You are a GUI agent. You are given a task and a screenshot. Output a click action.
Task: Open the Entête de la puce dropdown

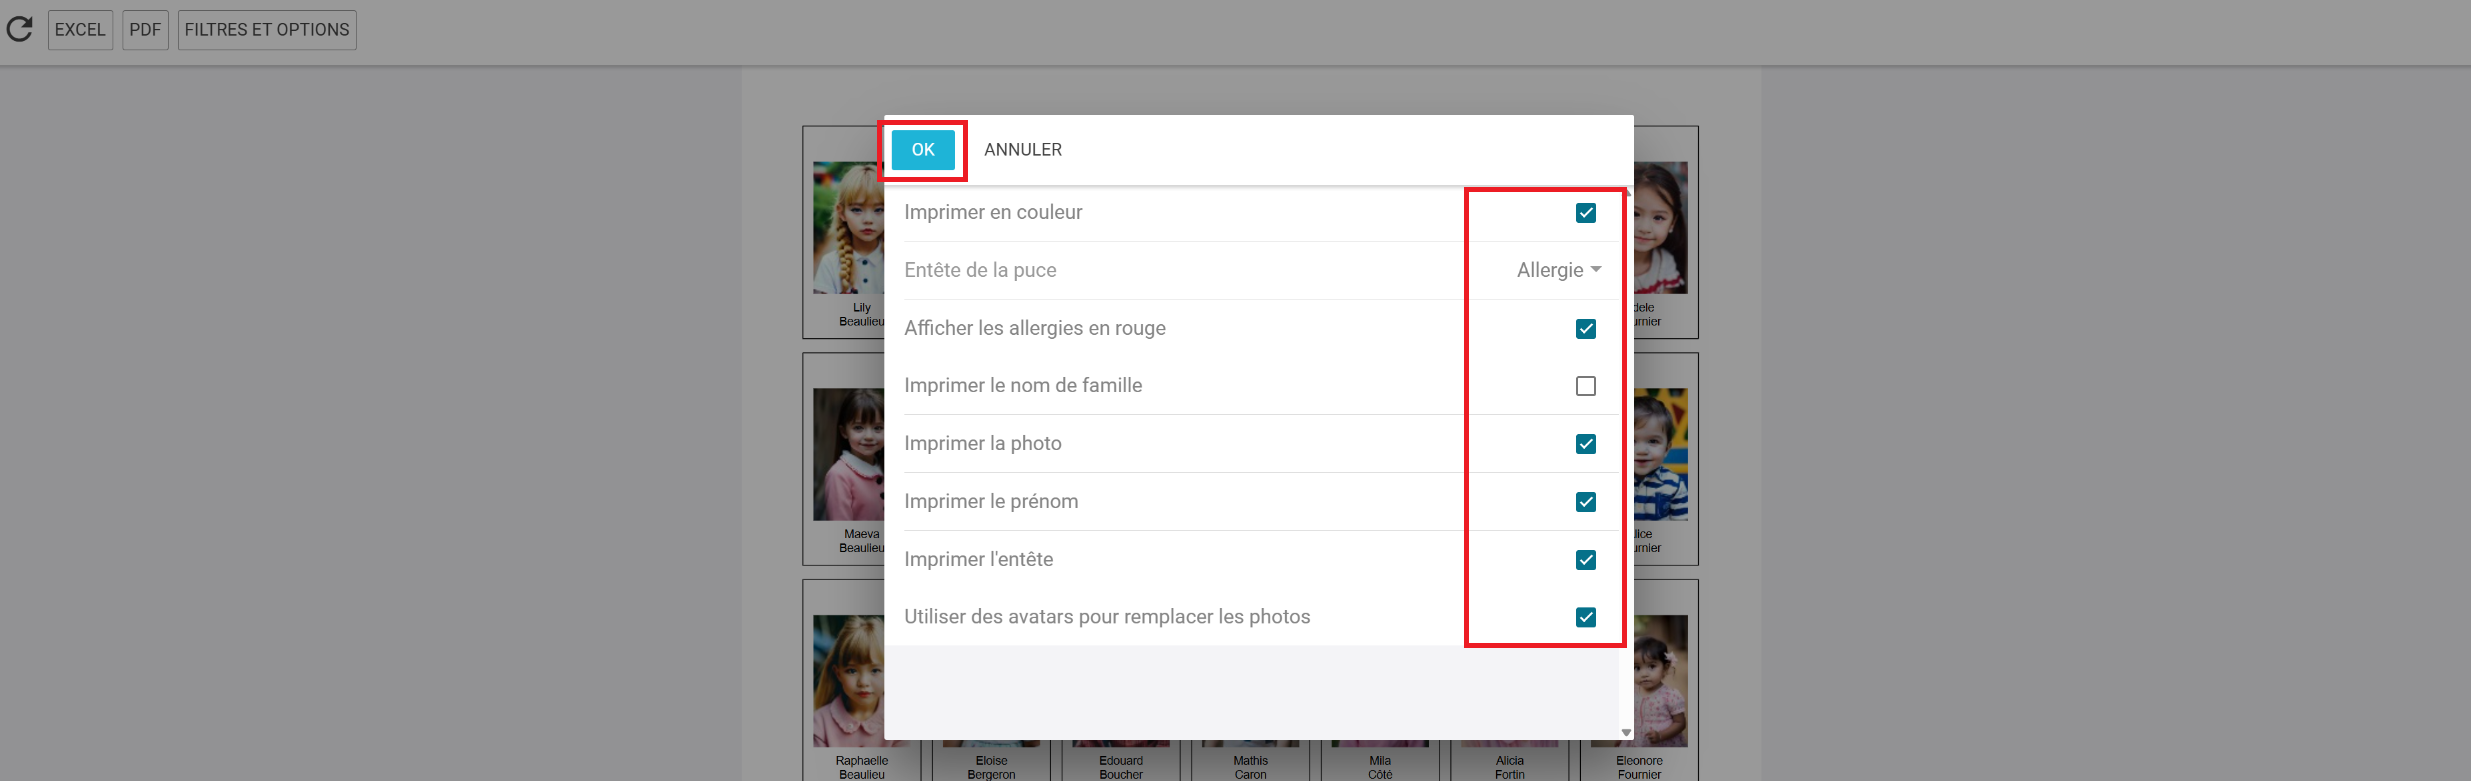(x=1557, y=270)
